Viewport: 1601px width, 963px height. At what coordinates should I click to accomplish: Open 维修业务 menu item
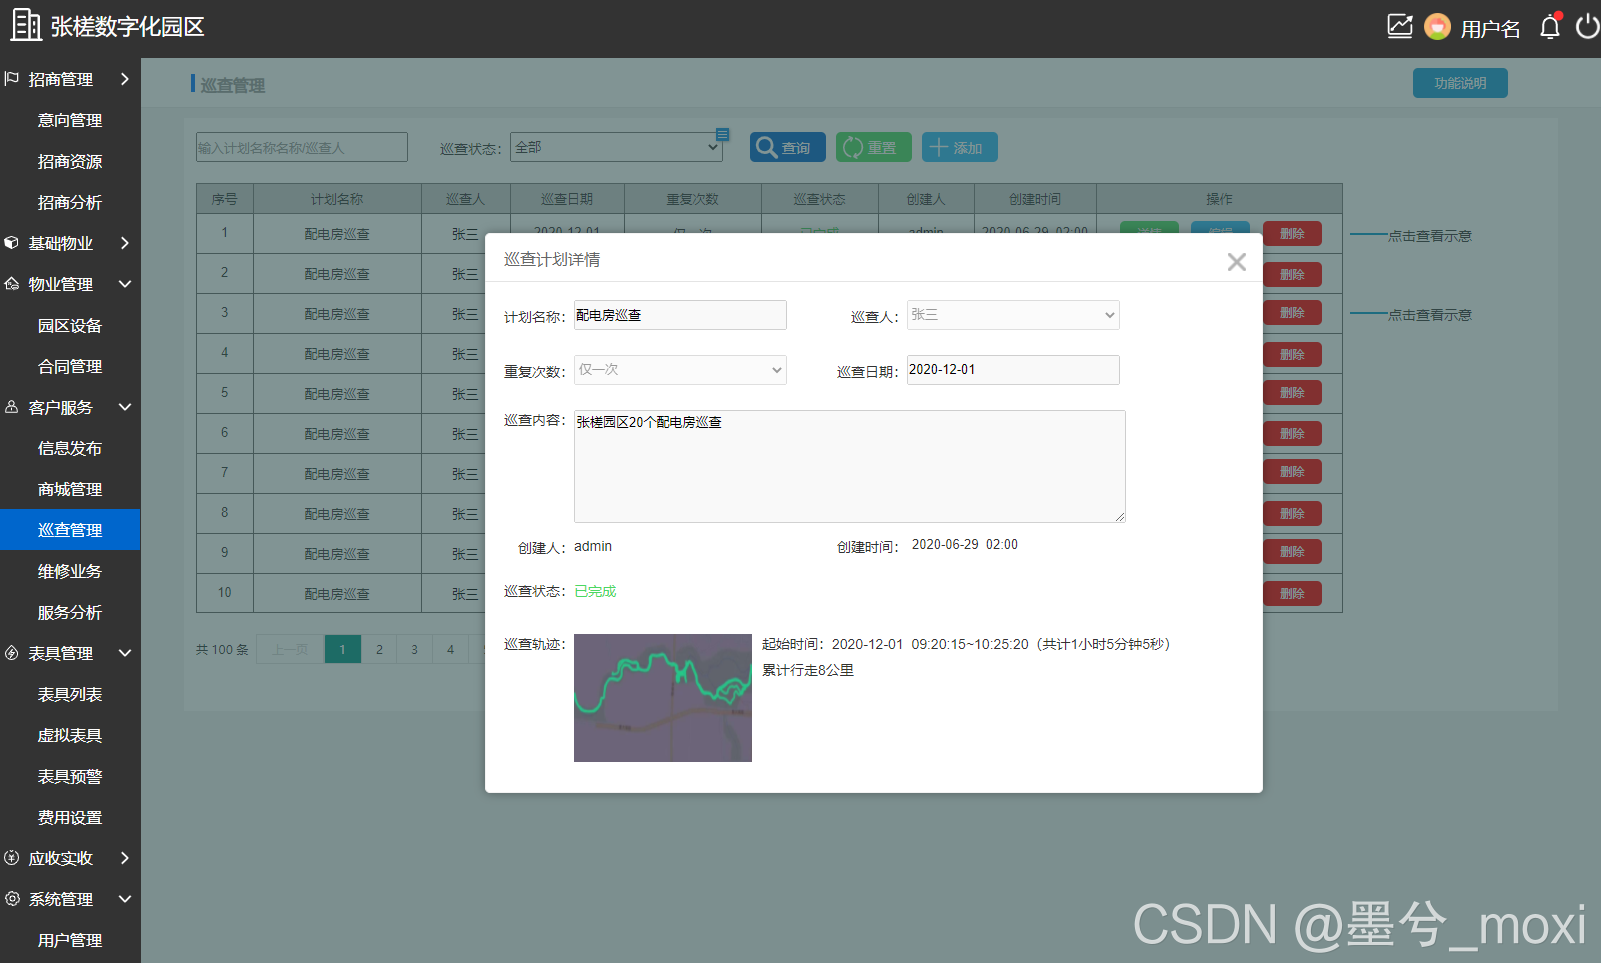tap(70, 571)
